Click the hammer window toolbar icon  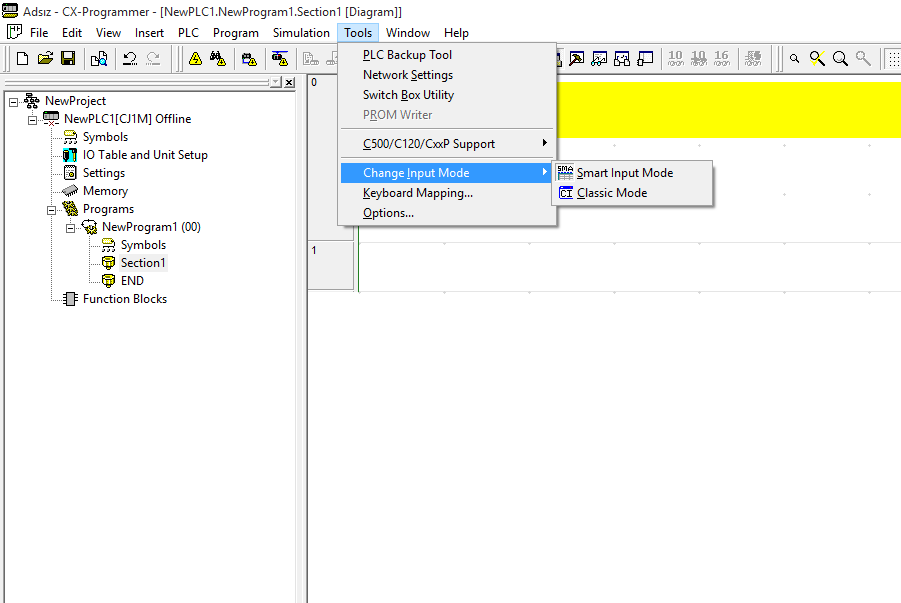point(576,59)
